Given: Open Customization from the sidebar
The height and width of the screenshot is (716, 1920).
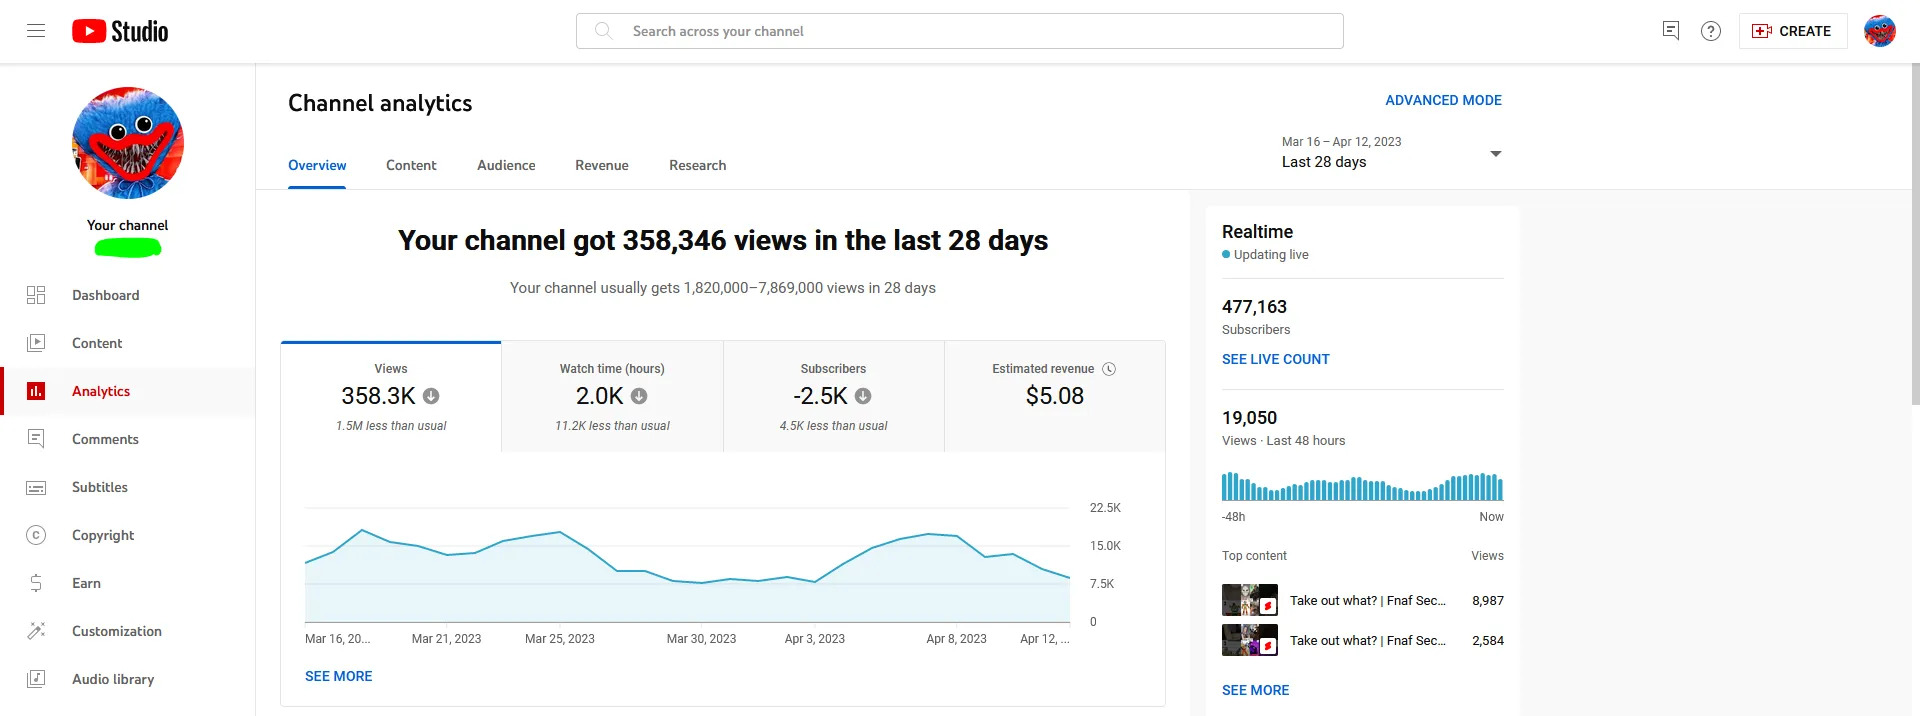Looking at the screenshot, I should tap(116, 631).
